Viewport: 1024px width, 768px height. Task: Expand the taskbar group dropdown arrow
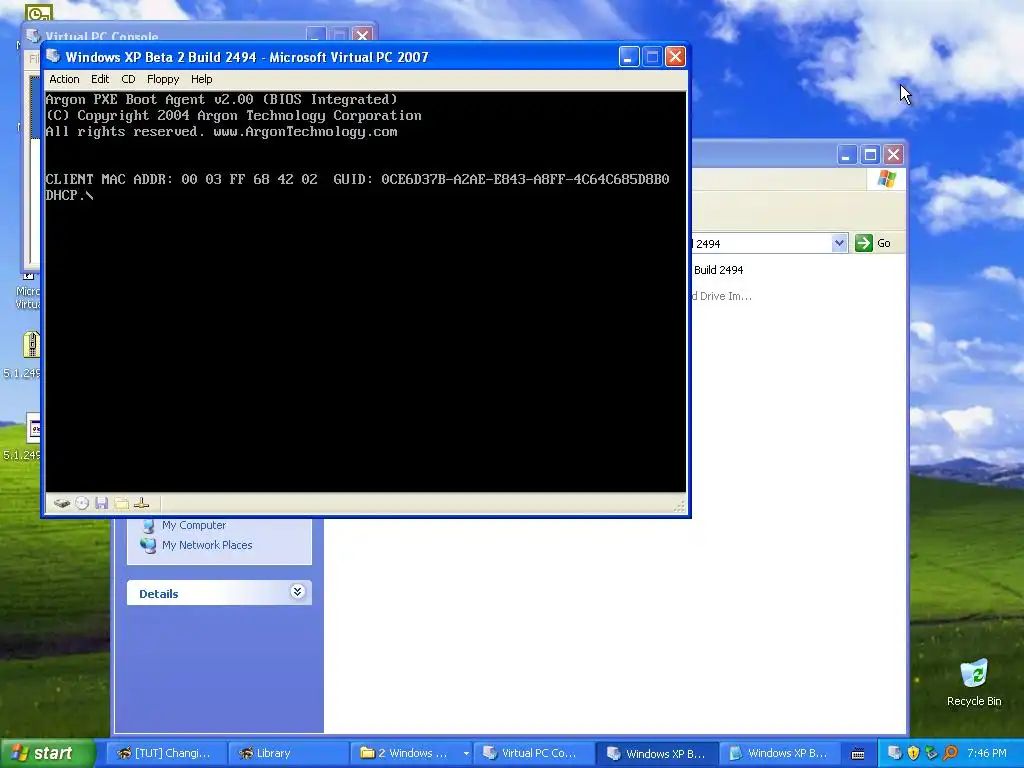466,753
